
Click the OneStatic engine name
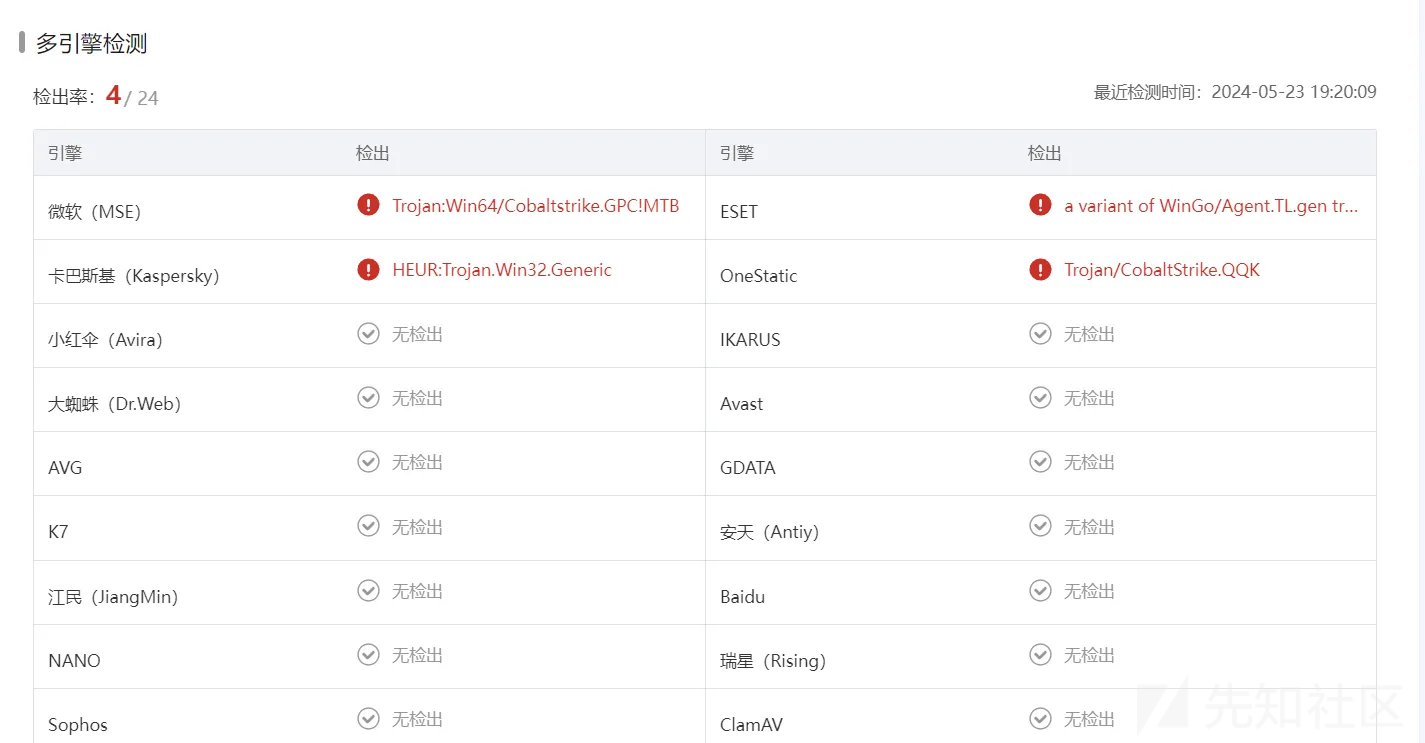[759, 276]
